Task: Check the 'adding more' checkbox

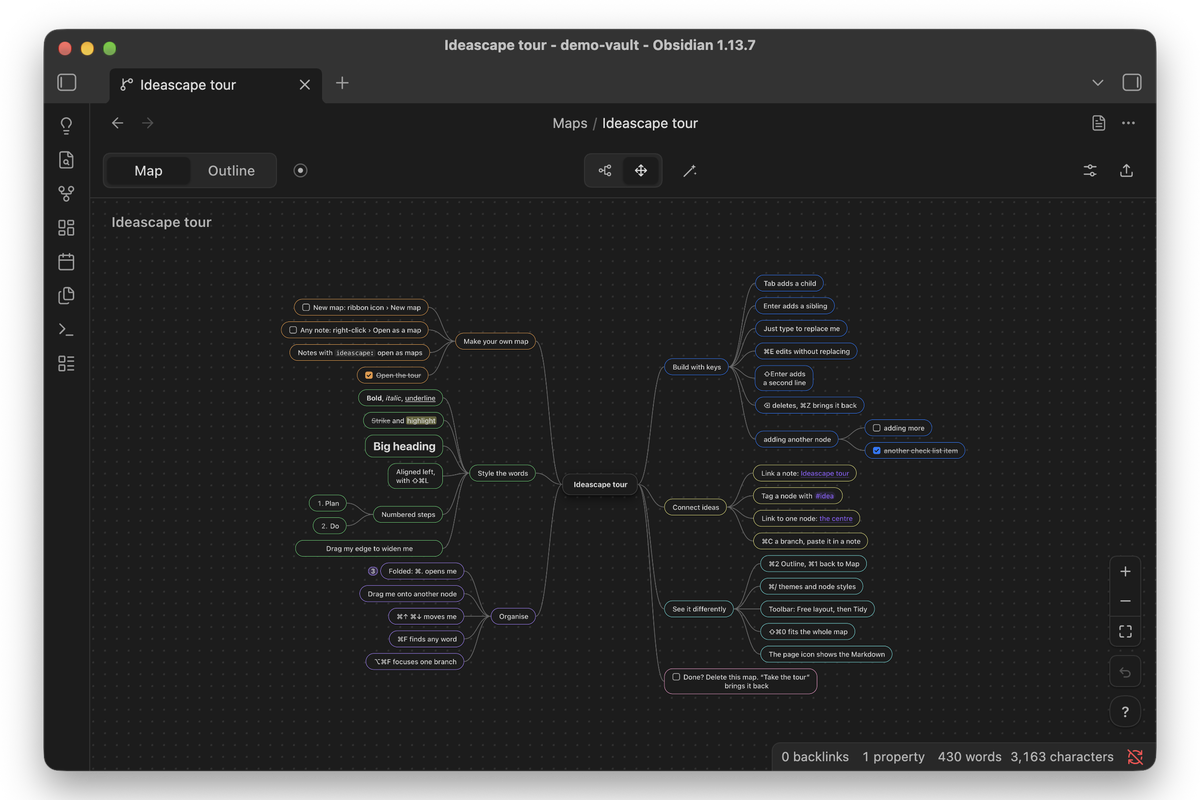Action: [x=877, y=428]
